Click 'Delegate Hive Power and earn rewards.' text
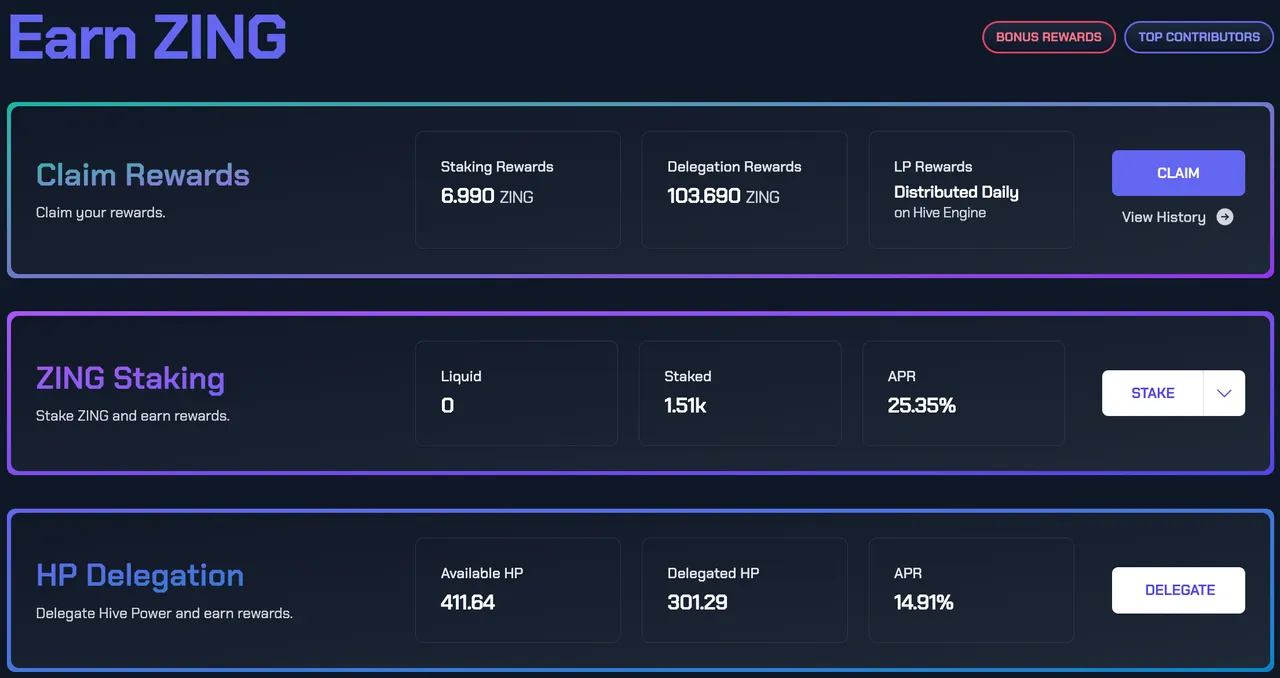The image size is (1280, 678). click(x=164, y=613)
